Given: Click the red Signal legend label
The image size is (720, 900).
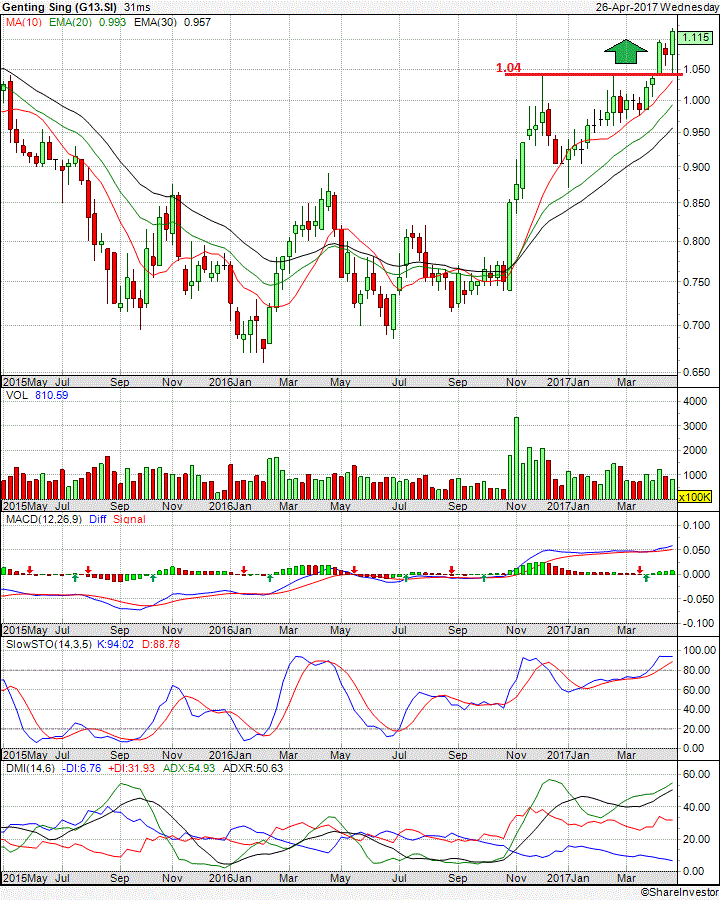Looking at the screenshot, I should pos(129,519).
